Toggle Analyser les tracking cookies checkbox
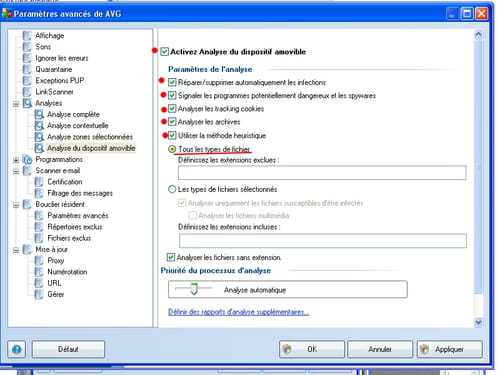The width and height of the screenshot is (500, 375). 172,109
